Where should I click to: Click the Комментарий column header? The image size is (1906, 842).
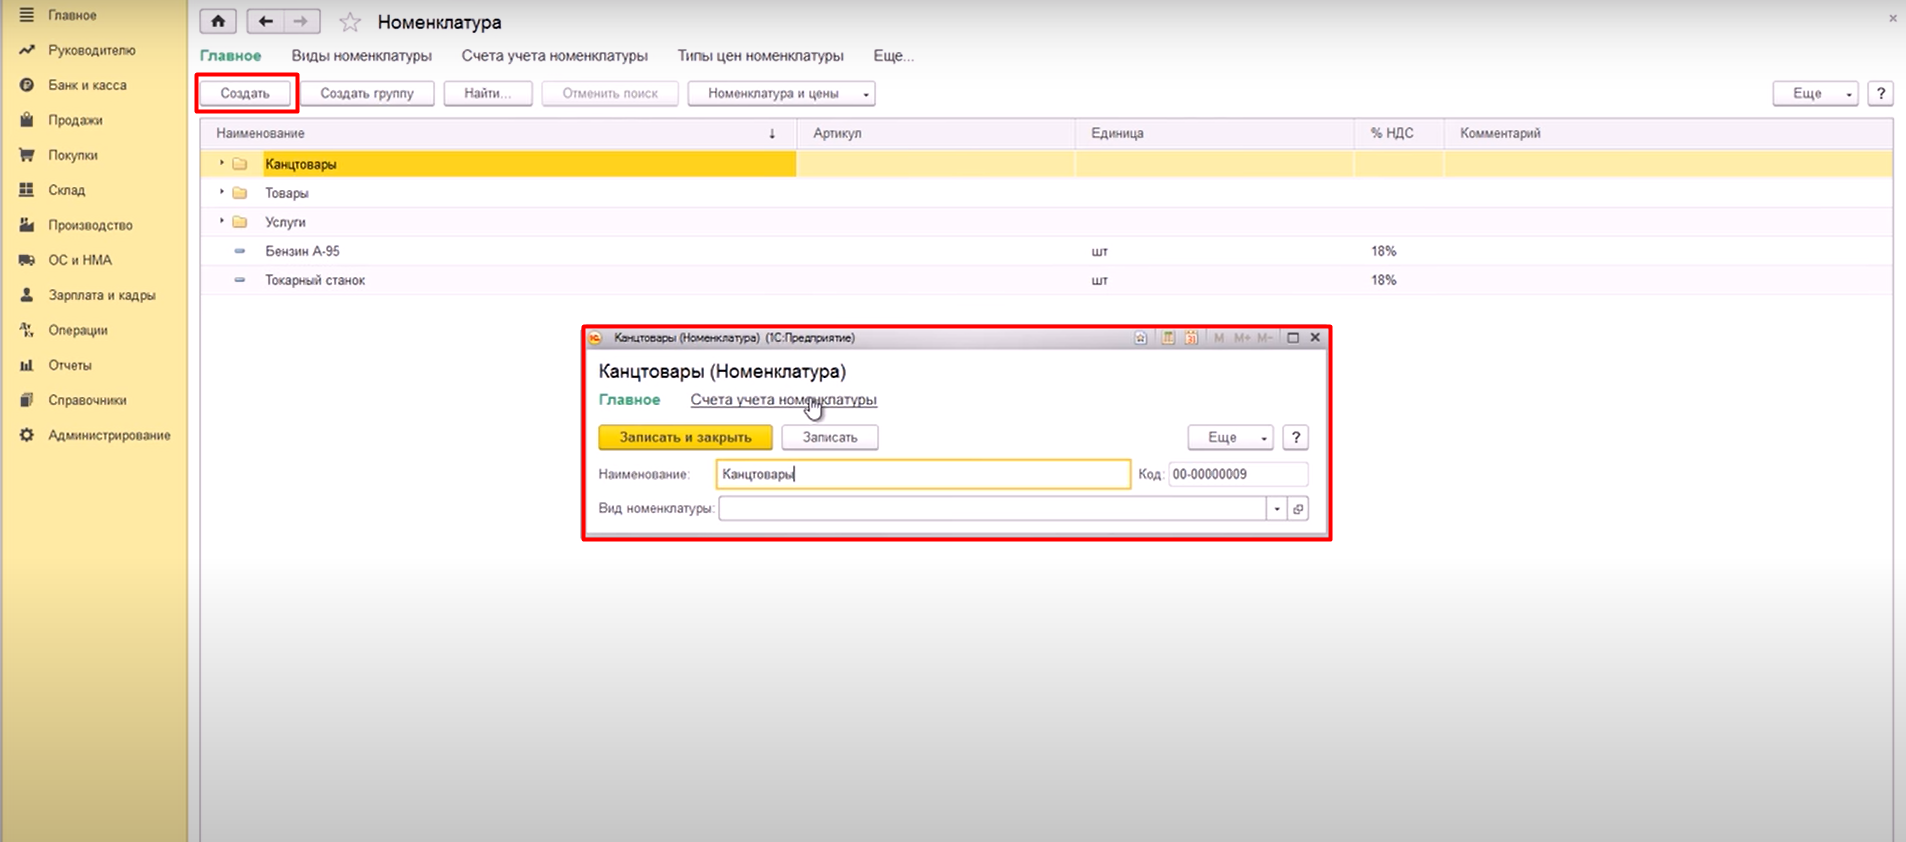(x=1668, y=133)
